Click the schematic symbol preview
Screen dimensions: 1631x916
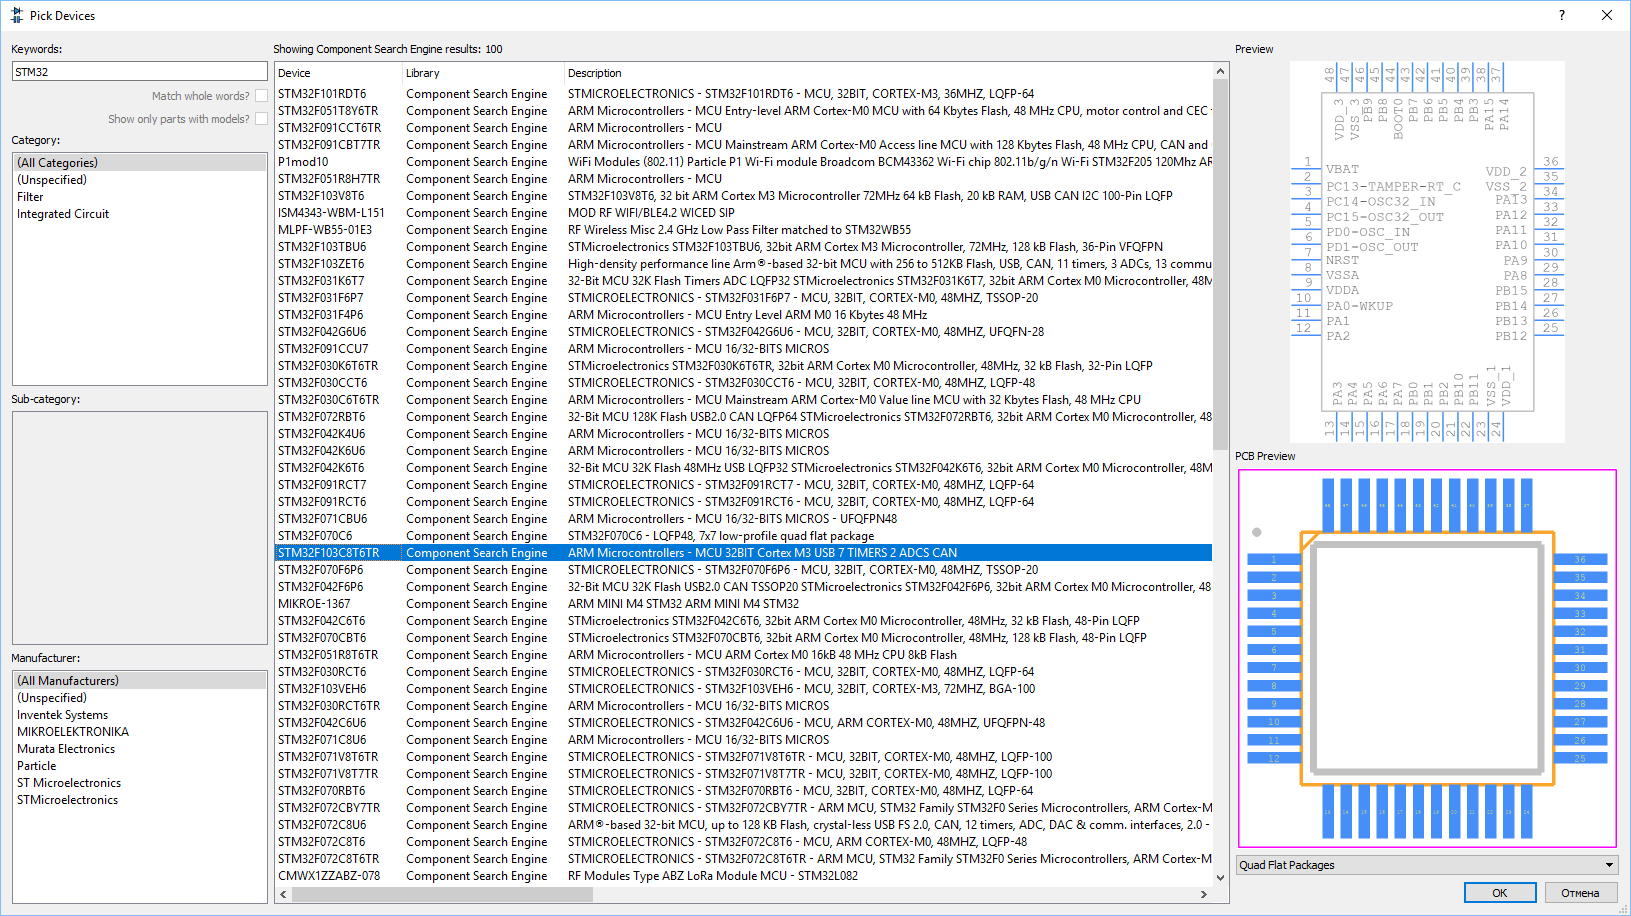tap(1427, 252)
